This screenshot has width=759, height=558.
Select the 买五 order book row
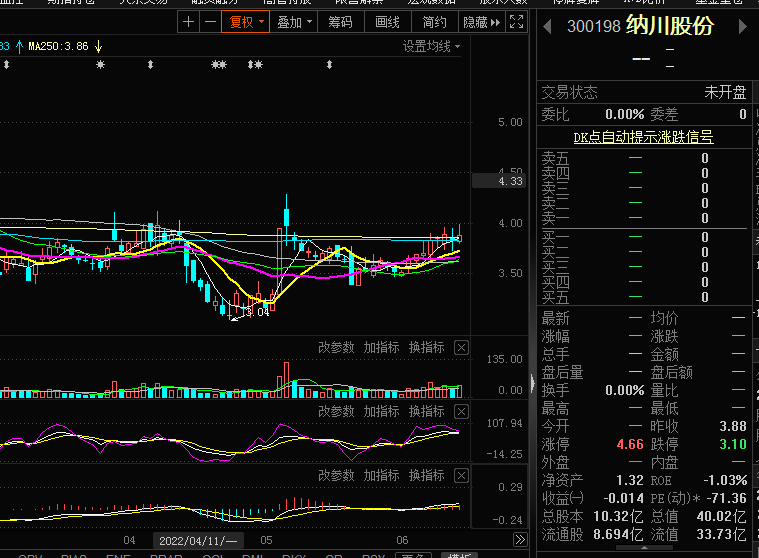coord(644,297)
